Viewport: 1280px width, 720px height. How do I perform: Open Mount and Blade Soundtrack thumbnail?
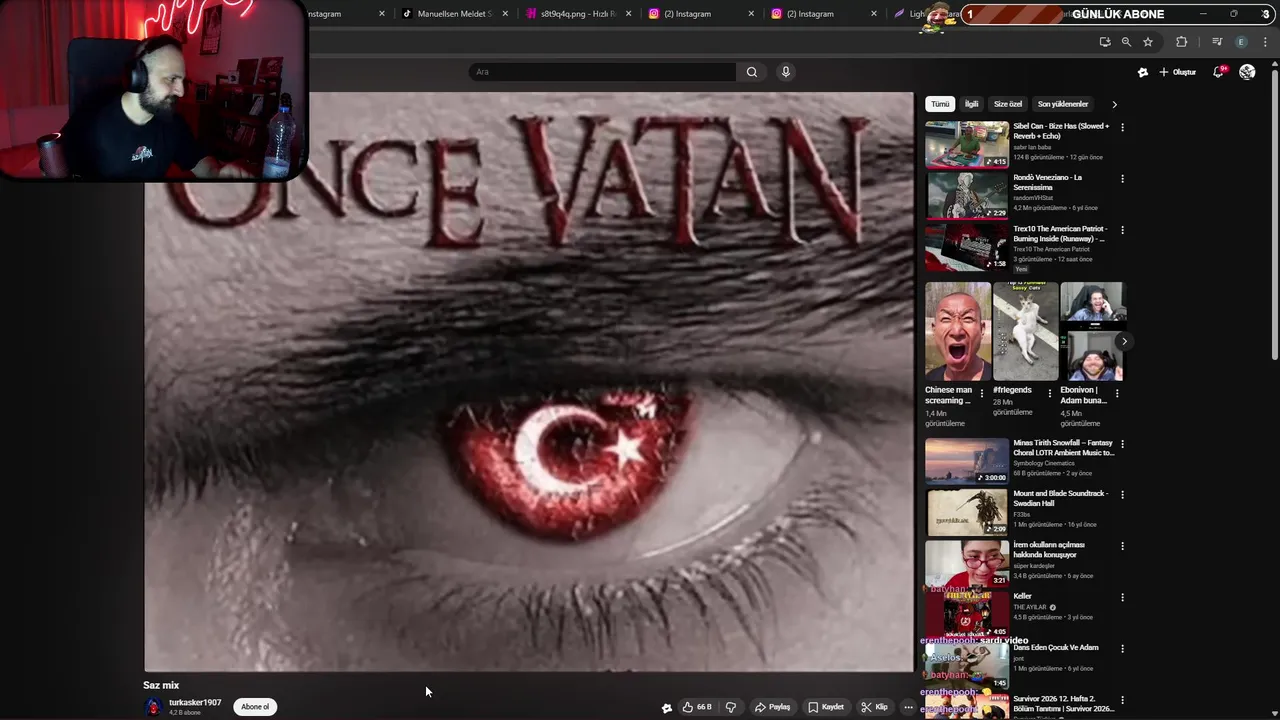tap(967, 512)
